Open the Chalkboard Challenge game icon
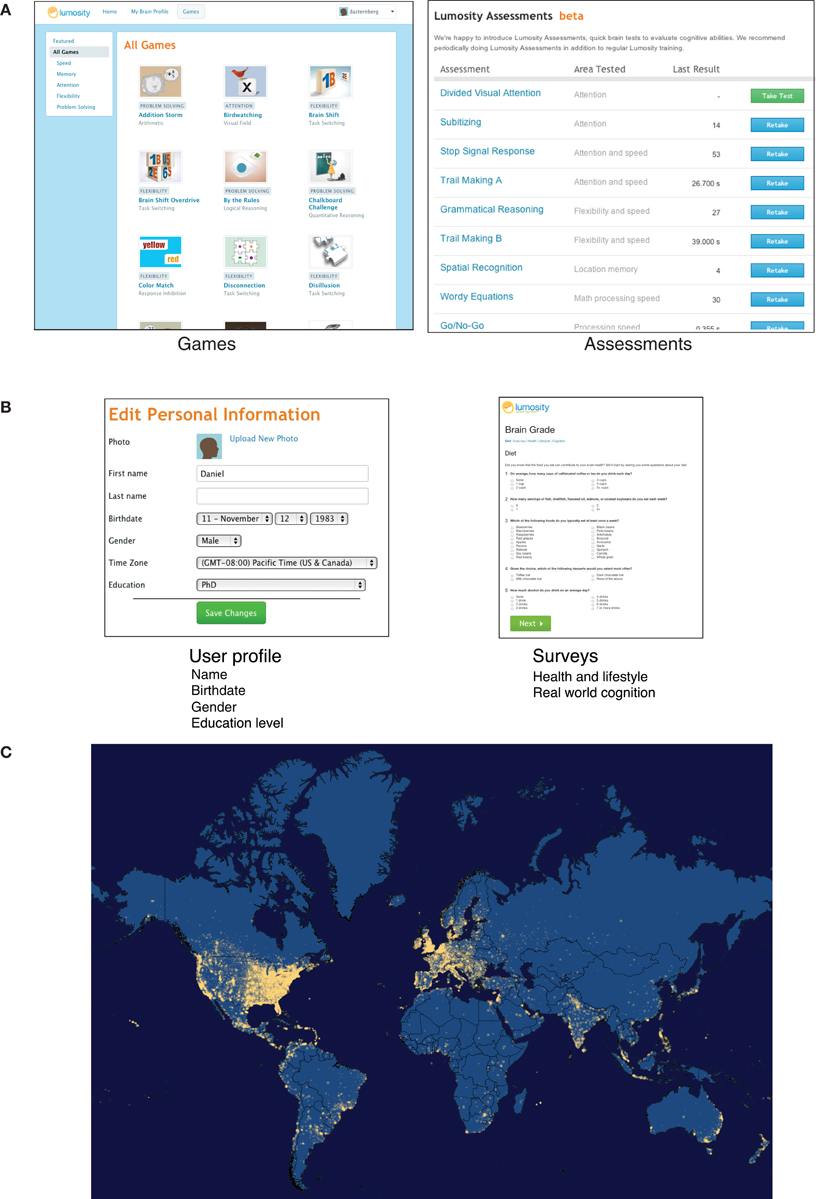This screenshot has width=816, height=1199. [330, 167]
